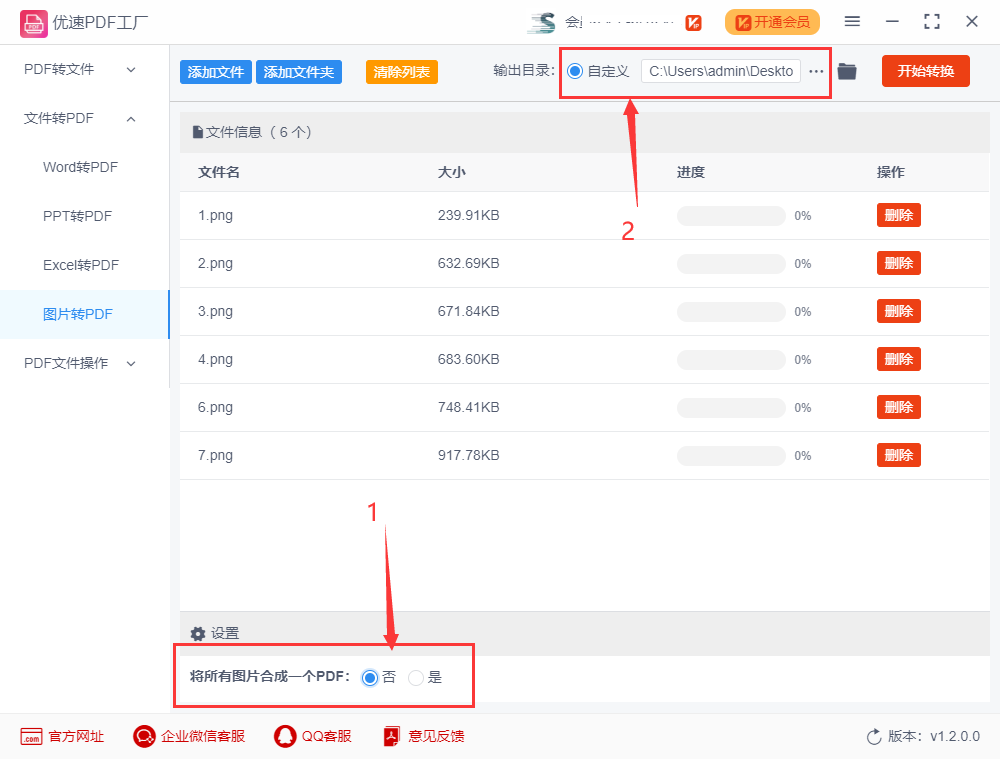This screenshot has height=760, width=1000.
Task: Clear the list with 清除列表
Action: click(x=401, y=71)
